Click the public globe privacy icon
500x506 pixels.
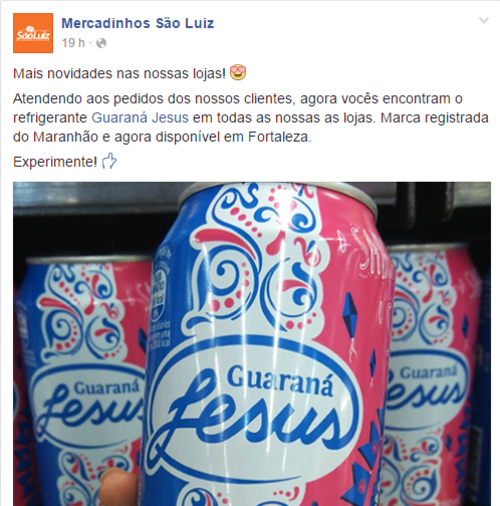[x=101, y=43]
